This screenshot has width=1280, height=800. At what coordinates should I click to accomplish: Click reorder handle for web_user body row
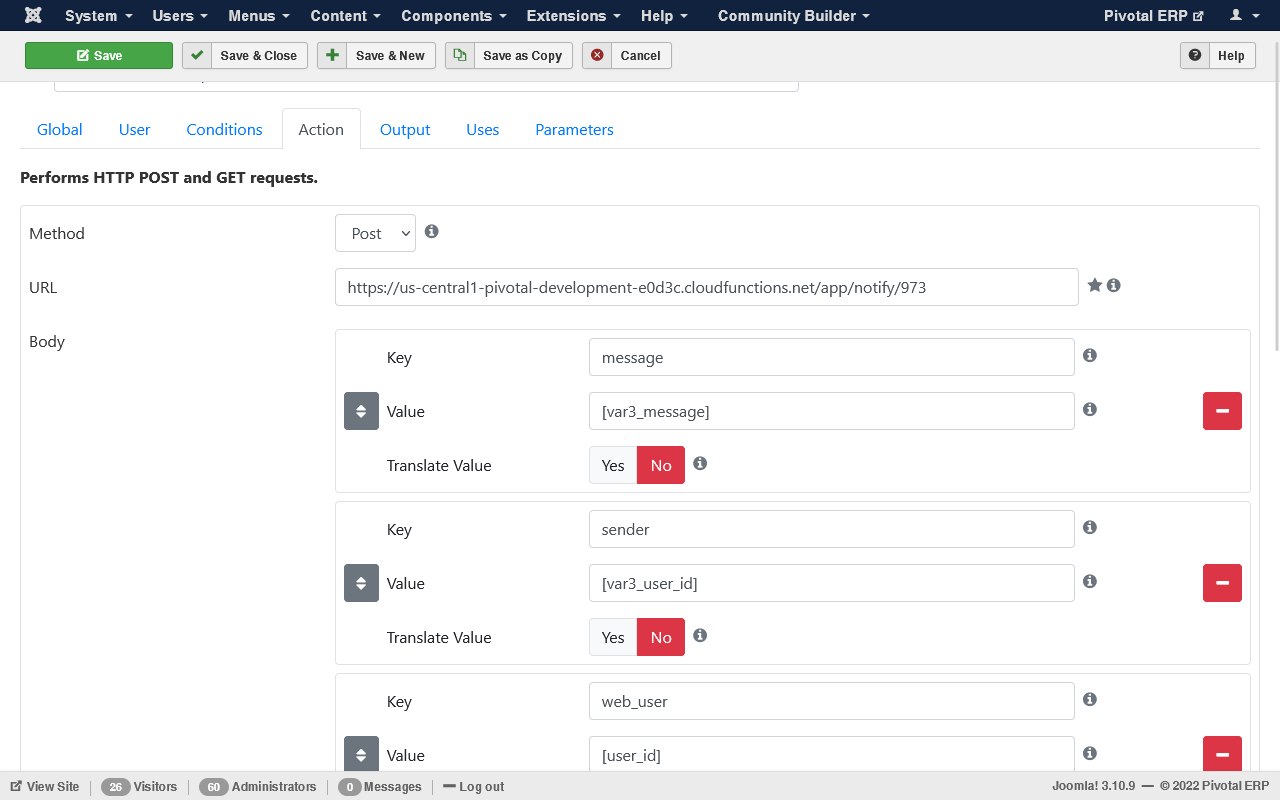tap(361, 754)
